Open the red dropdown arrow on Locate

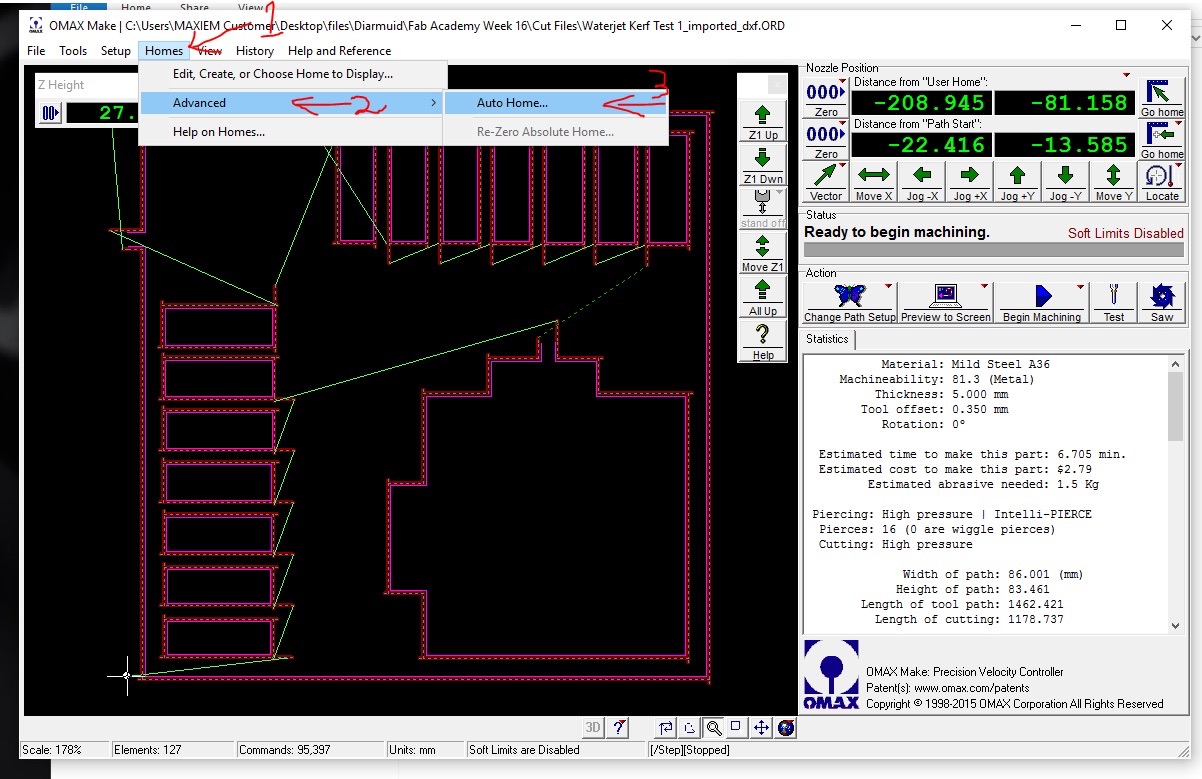coord(1180,166)
